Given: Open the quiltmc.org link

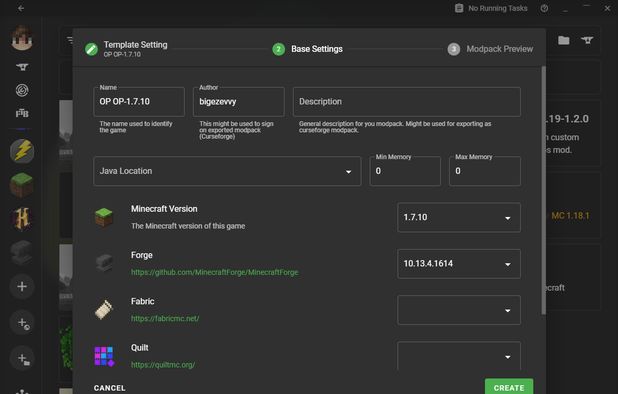Looking at the screenshot, I should tap(163, 365).
